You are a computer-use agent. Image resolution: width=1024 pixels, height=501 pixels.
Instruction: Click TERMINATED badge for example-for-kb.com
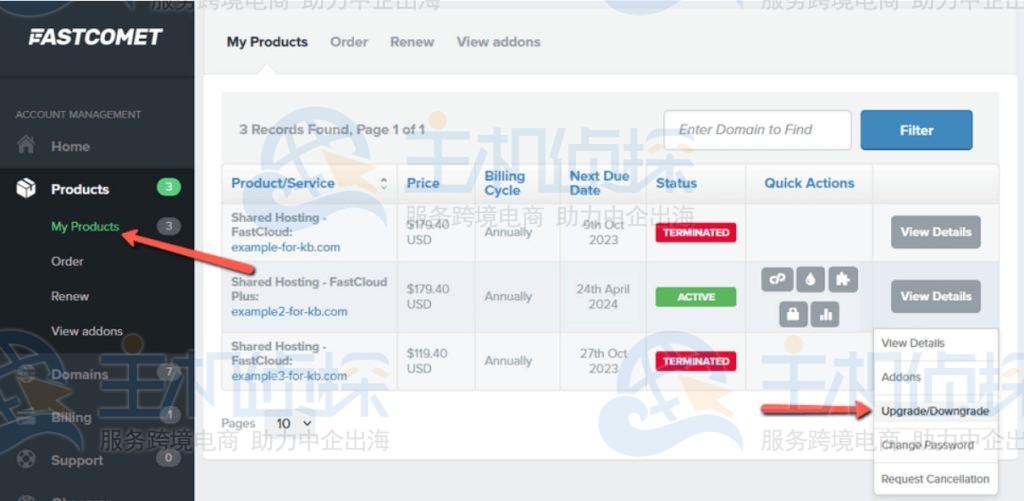pyautogui.click(x=696, y=233)
